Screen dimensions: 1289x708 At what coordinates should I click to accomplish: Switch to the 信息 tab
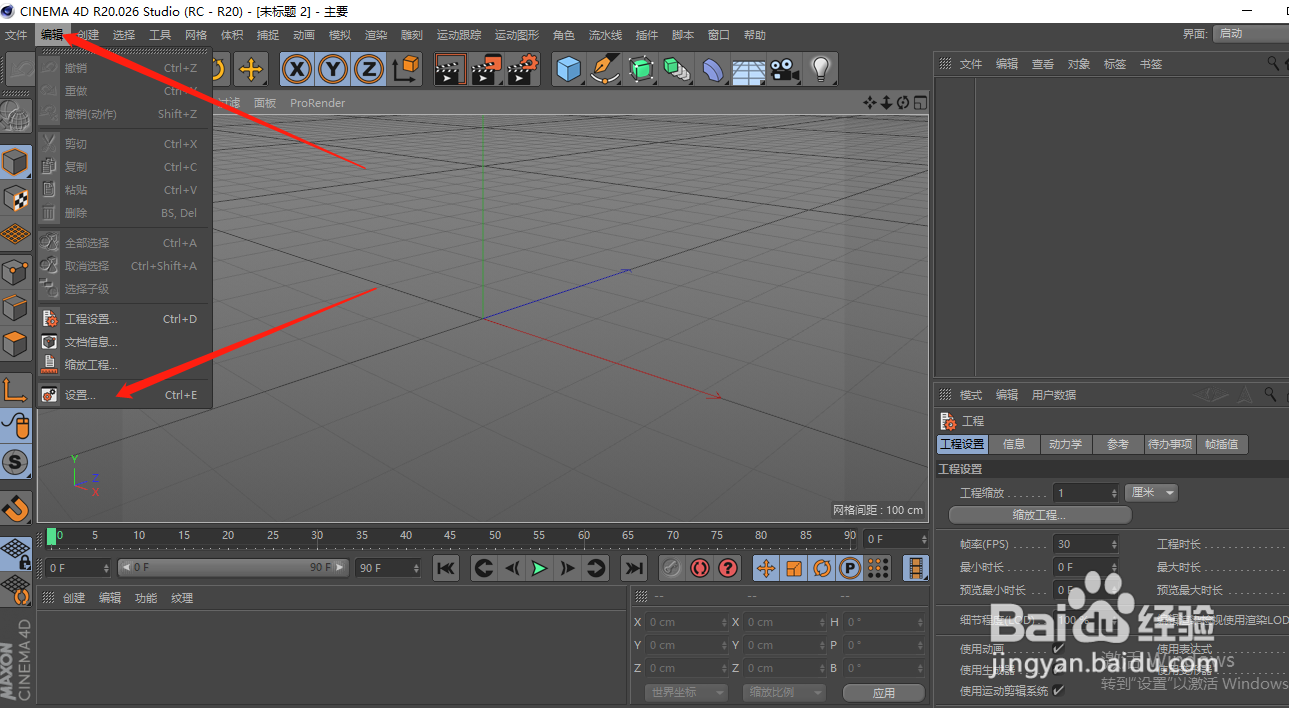pos(1014,444)
